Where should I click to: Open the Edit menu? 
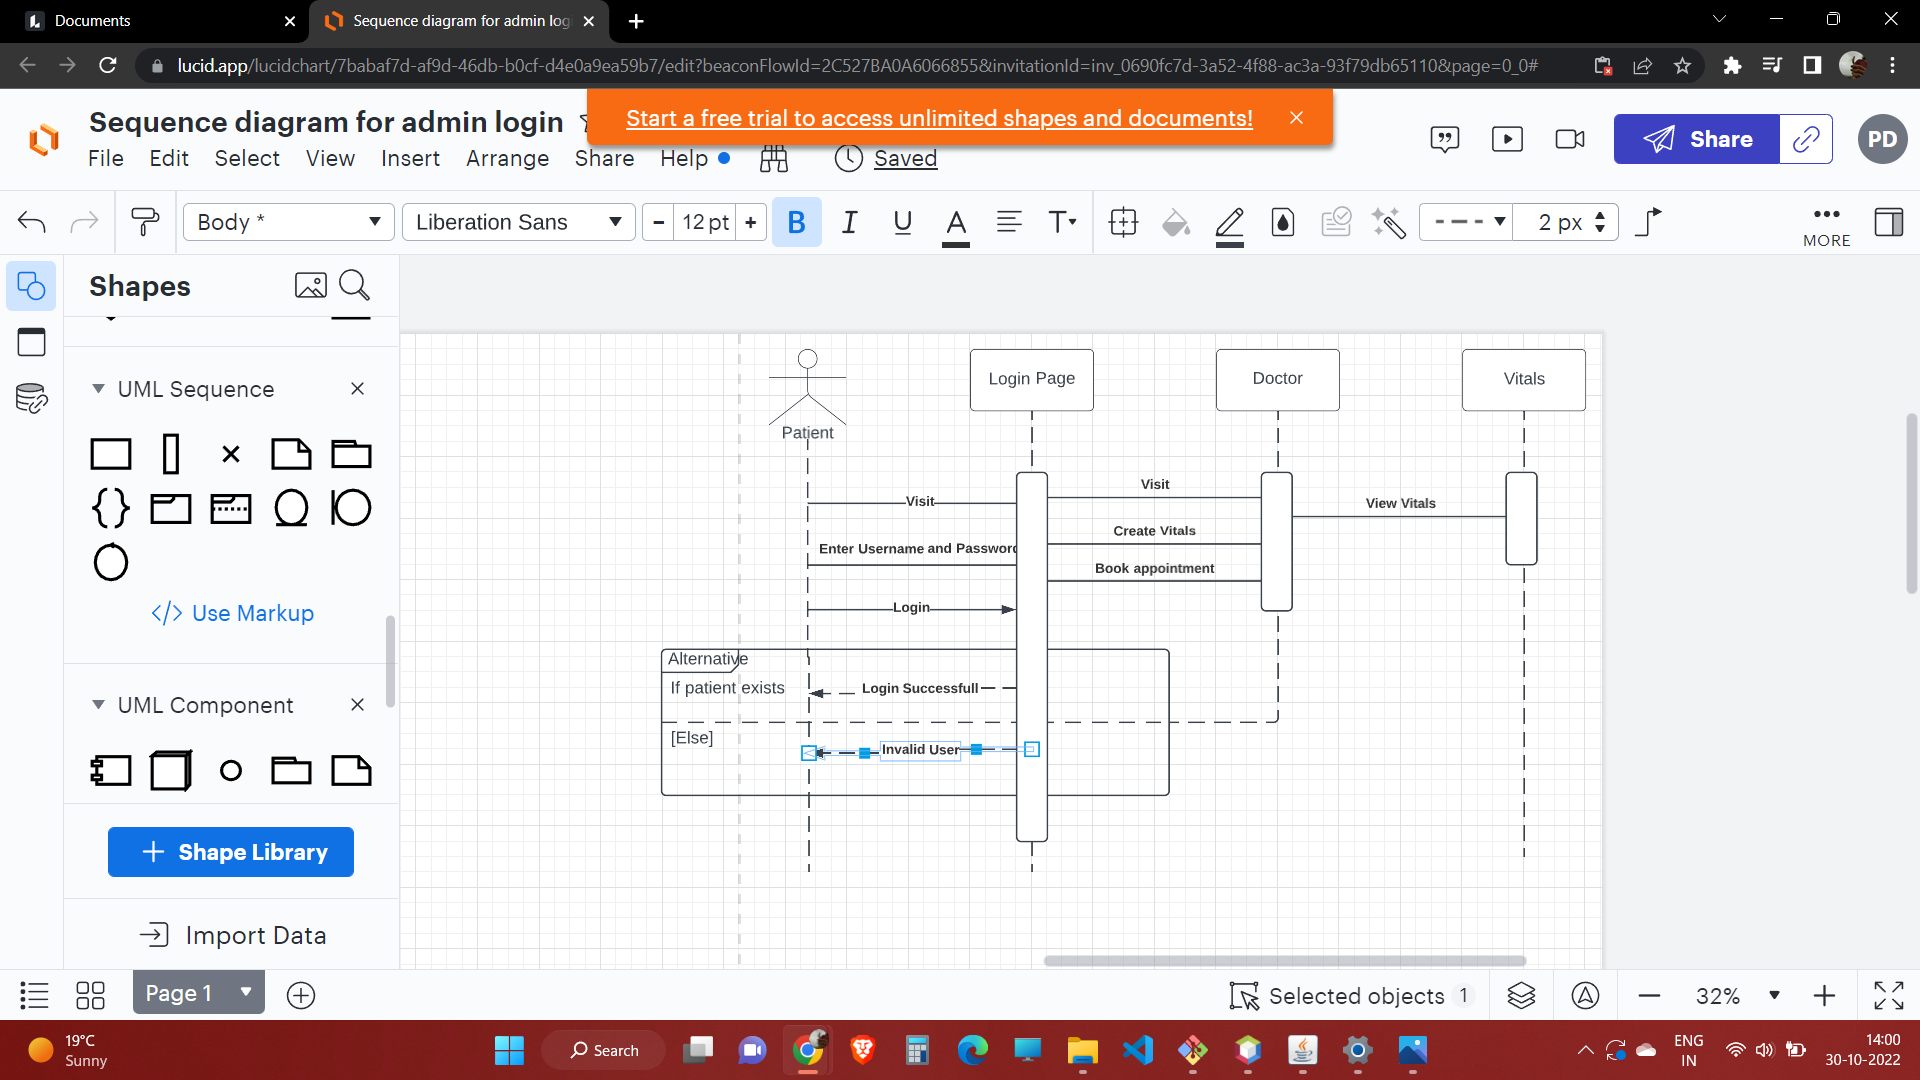click(x=169, y=159)
